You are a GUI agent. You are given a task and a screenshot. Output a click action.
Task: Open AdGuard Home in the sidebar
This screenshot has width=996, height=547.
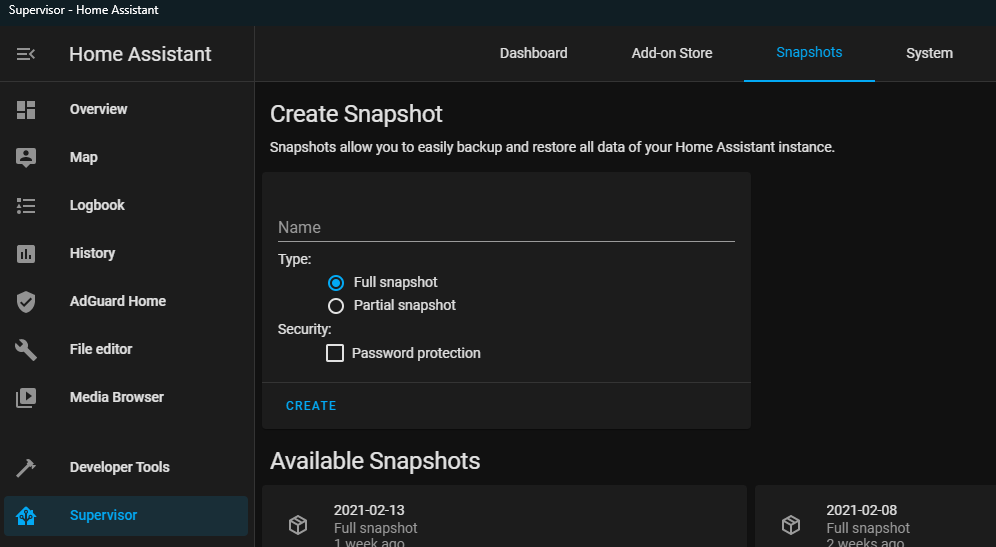[x=126, y=301]
